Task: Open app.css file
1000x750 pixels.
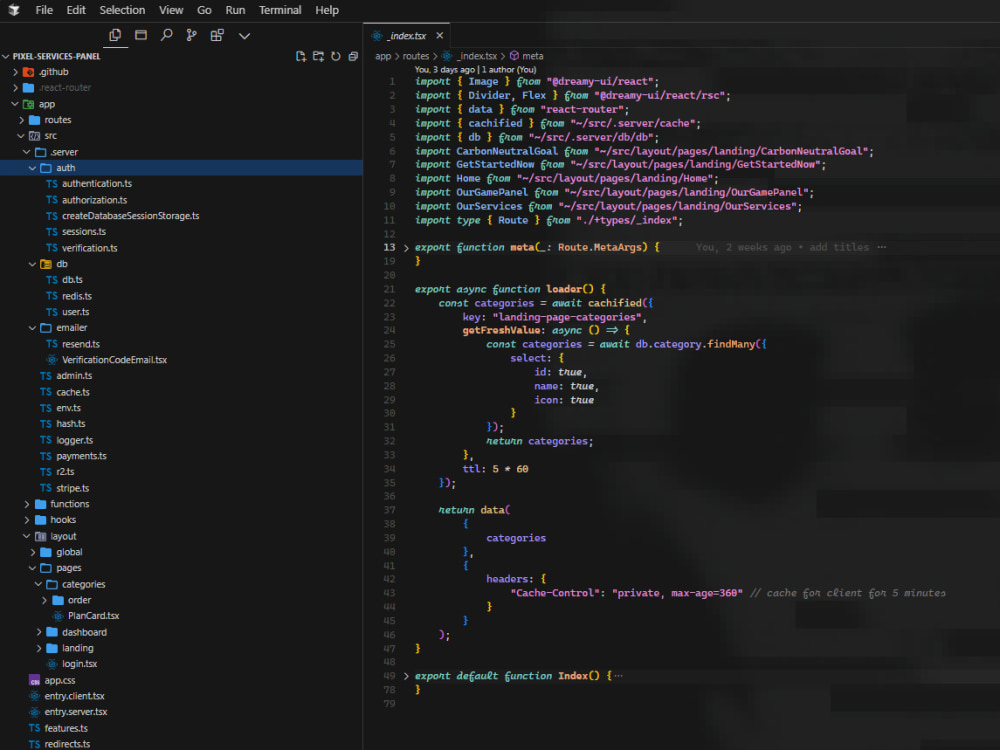Action: click(60, 680)
